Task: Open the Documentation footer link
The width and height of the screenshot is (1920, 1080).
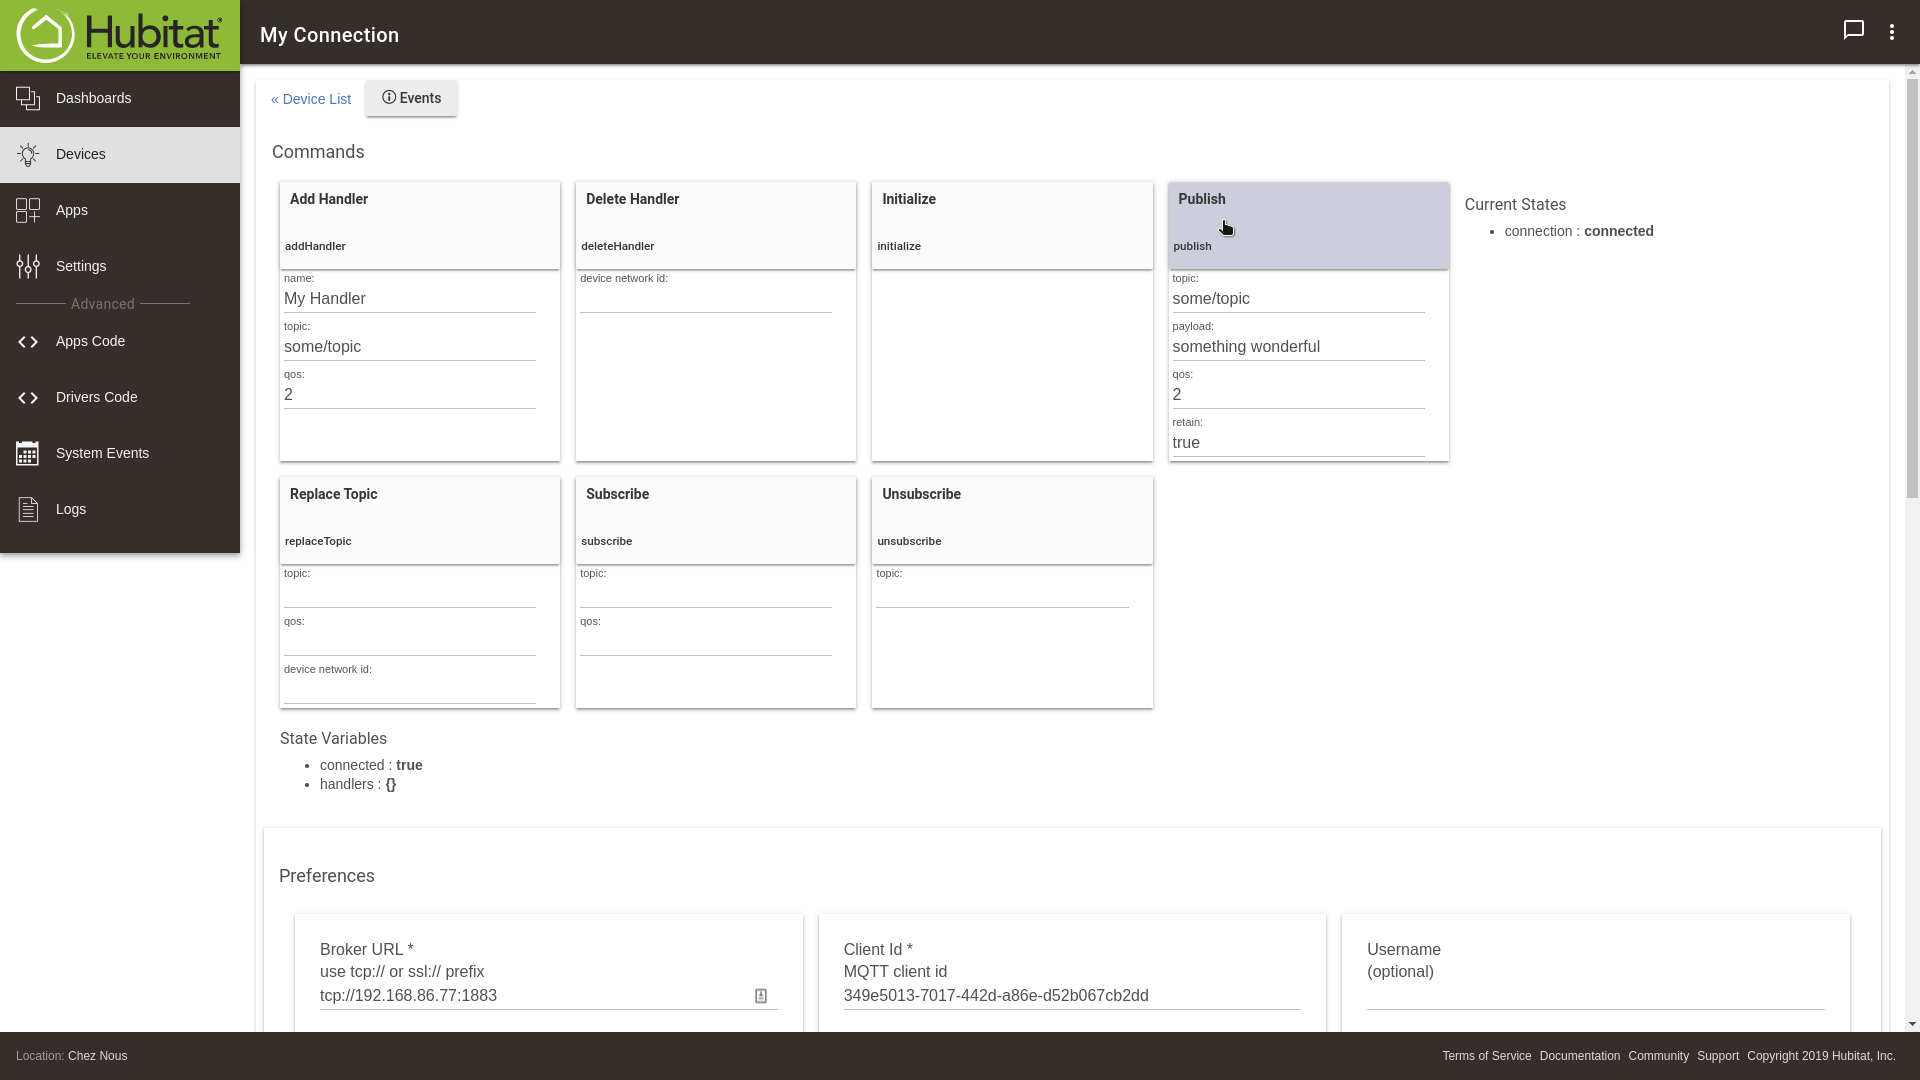Action: pos(1579,1056)
